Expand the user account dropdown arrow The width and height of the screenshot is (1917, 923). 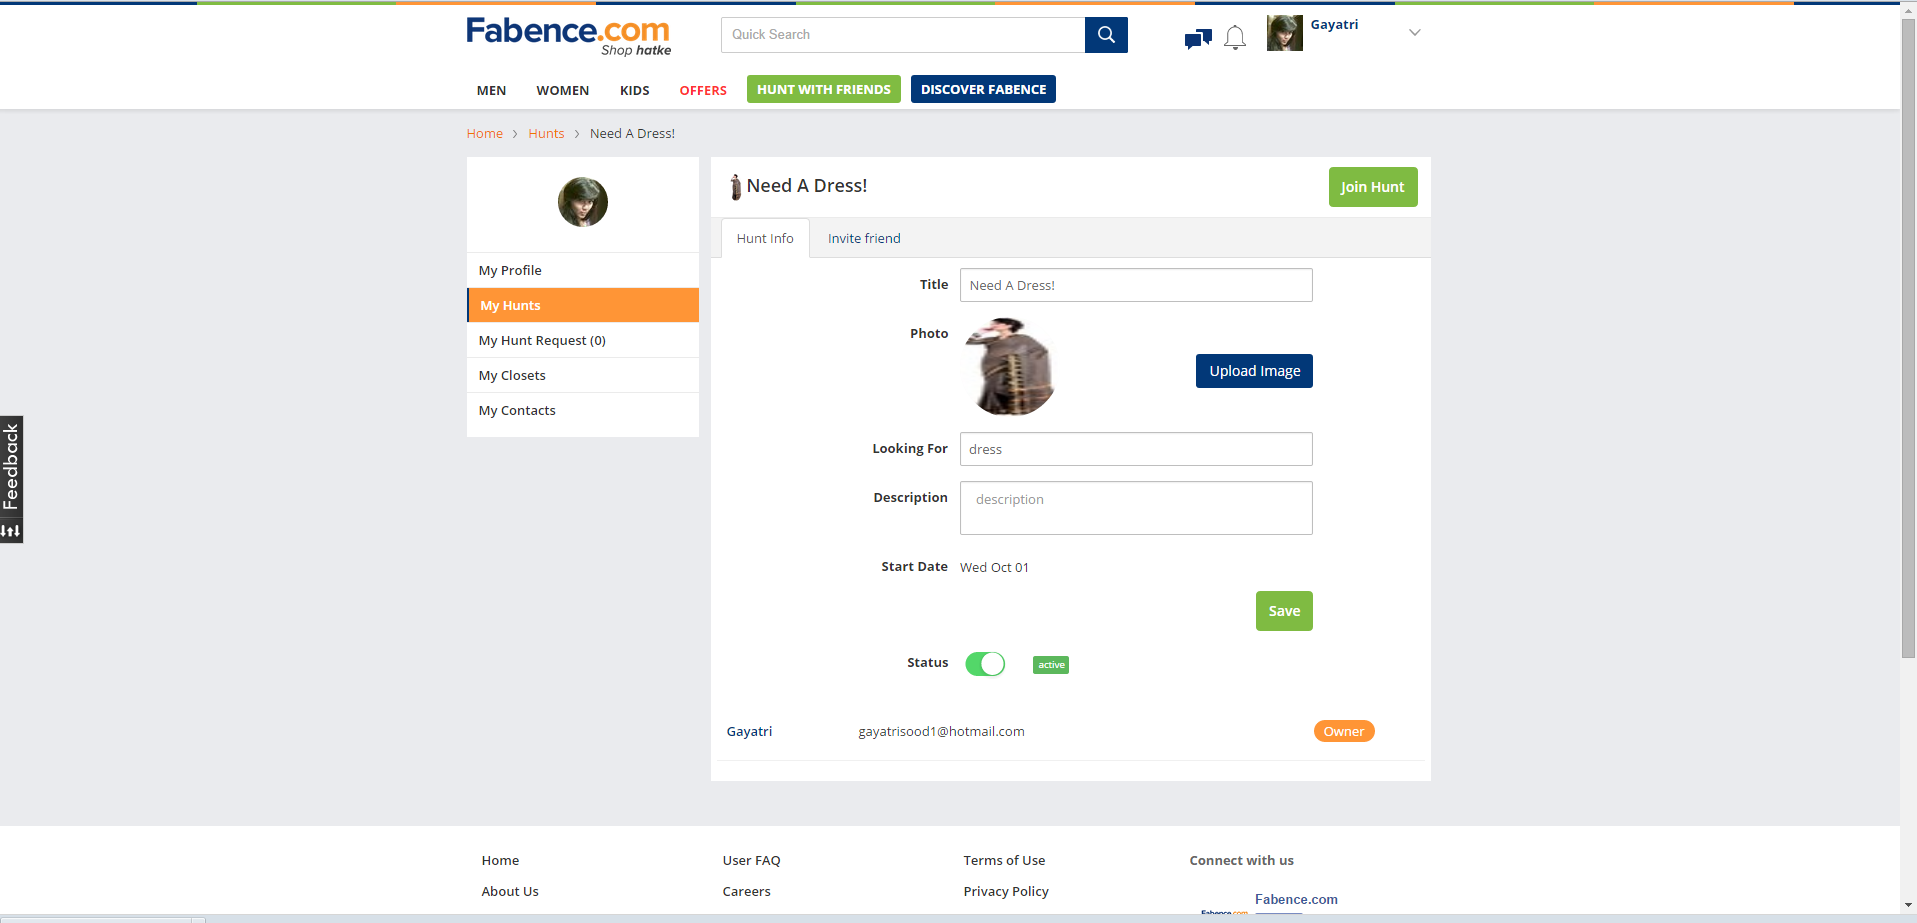click(x=1414, y=33)
